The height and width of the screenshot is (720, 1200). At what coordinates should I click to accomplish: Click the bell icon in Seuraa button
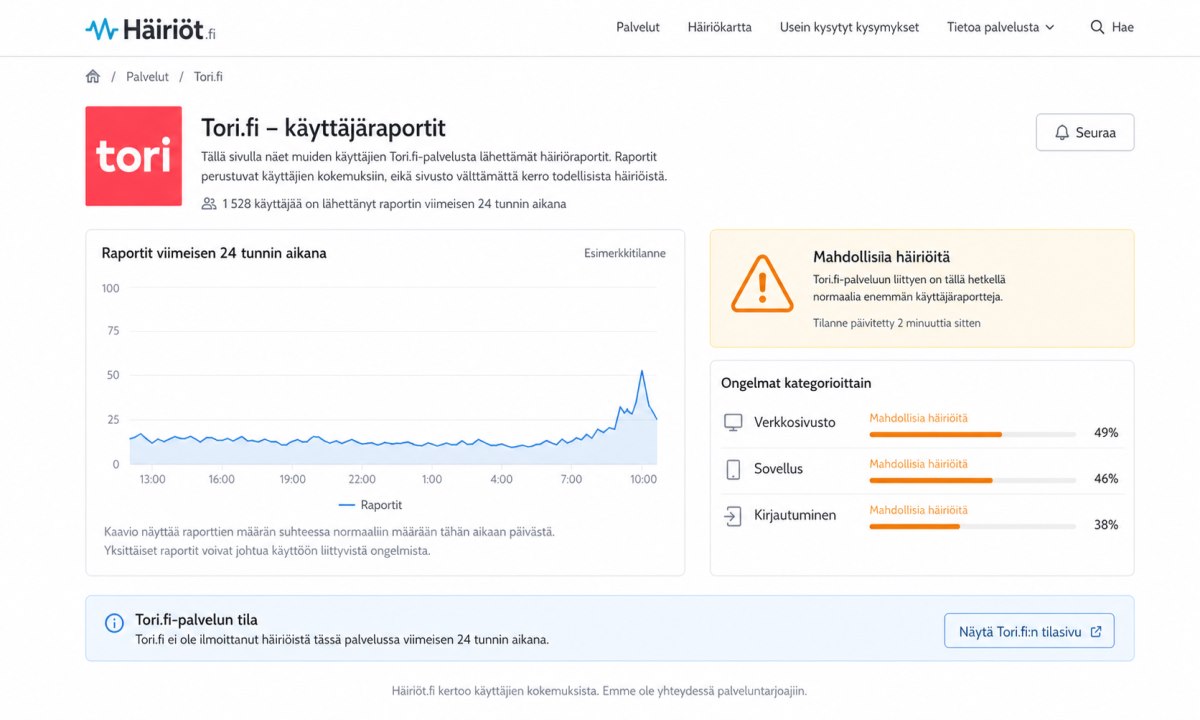click(x=1062, y=132)
